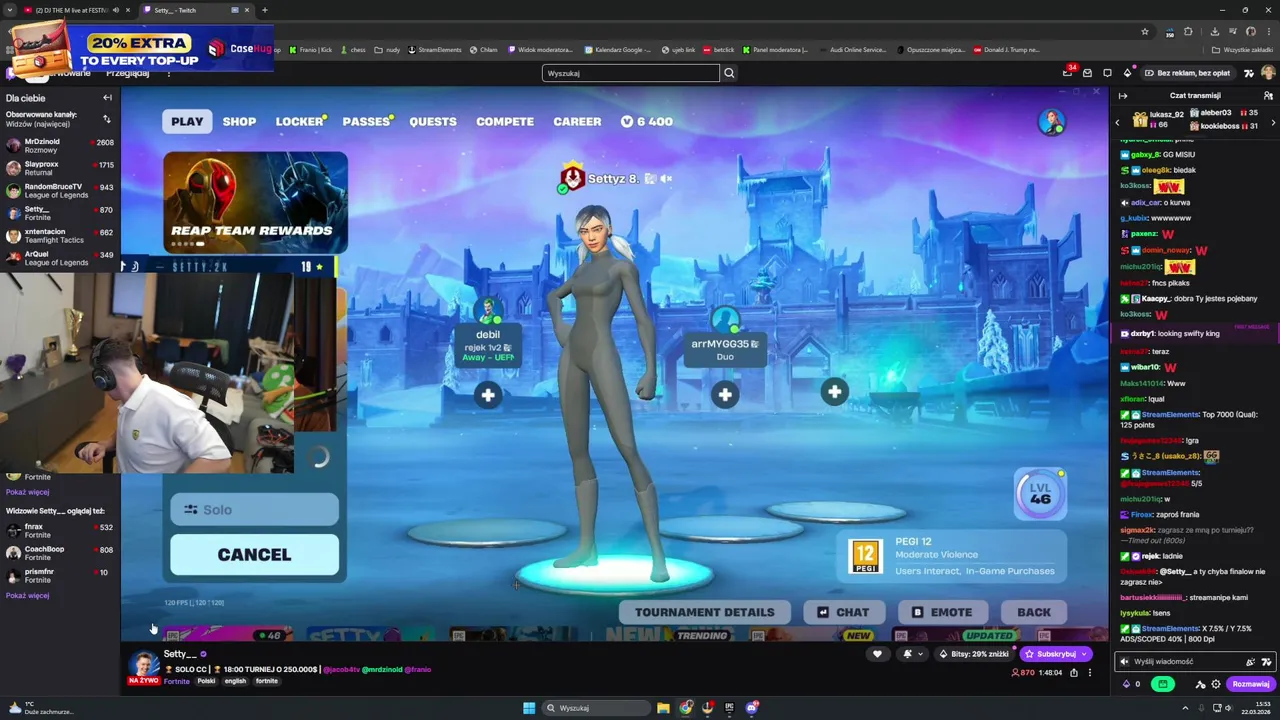The width and height of the screenshot is (1280, 720).
Task: Open Twitch notifications inbox with 34 badge
Action: [x=1068, y=73]
